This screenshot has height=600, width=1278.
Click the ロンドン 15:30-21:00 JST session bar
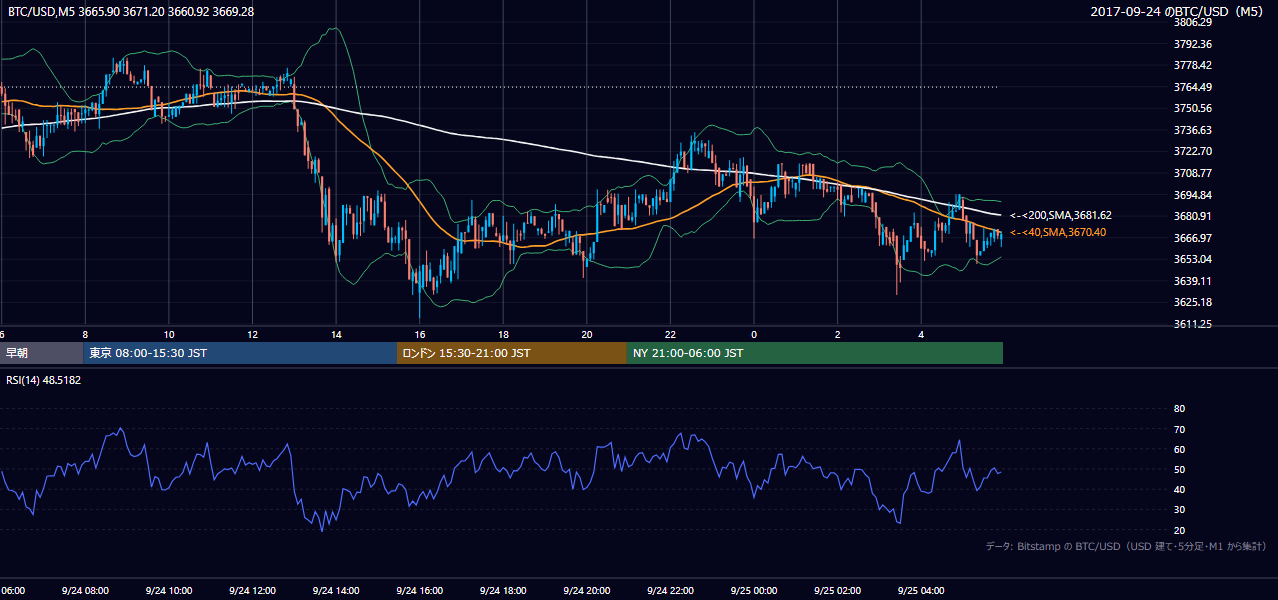click(x=512, y=353)
